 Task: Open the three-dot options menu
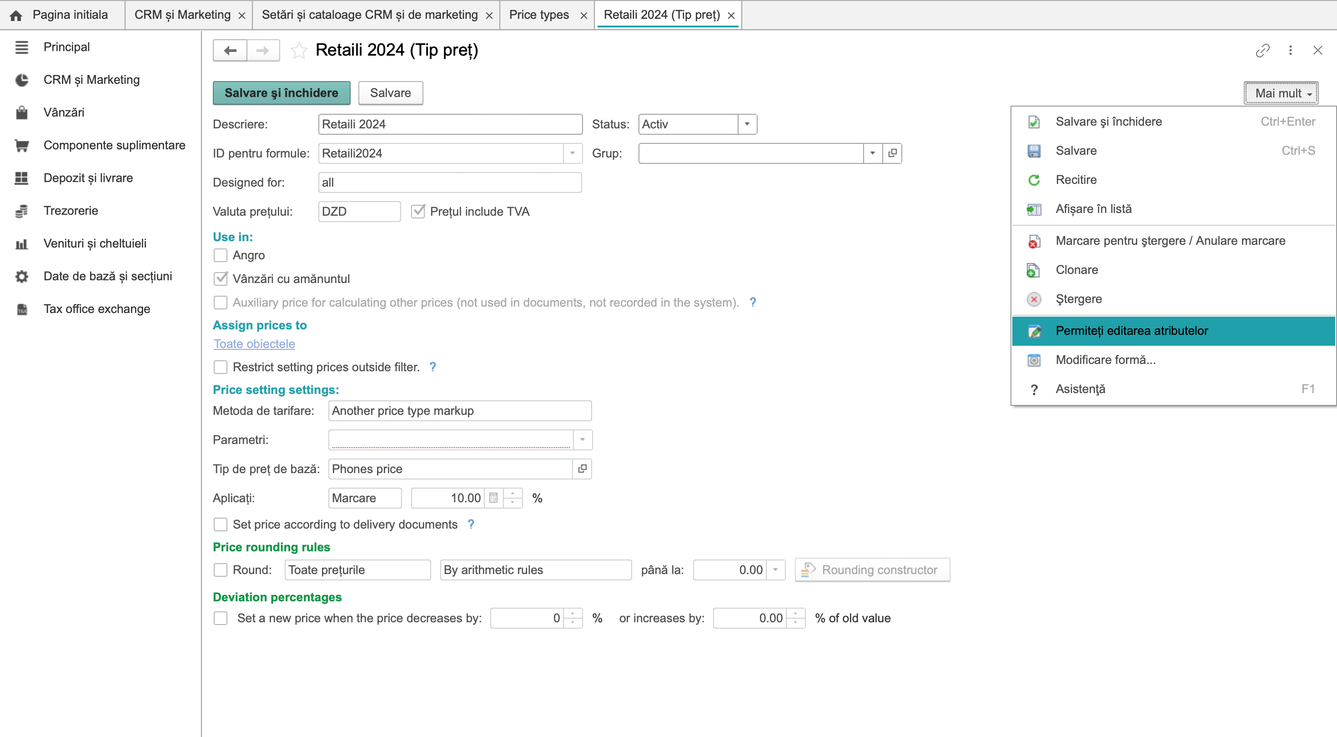coord(1291,50)
